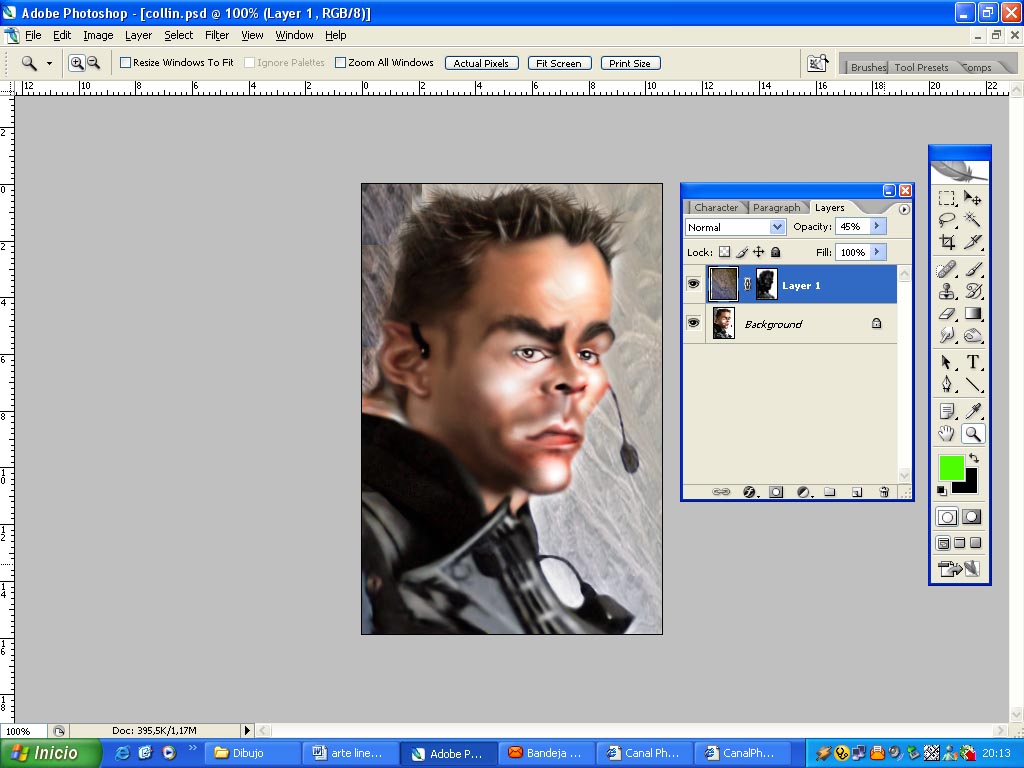Open the File menu
The image size is (1024, 768).
click(x=33, y=35)
